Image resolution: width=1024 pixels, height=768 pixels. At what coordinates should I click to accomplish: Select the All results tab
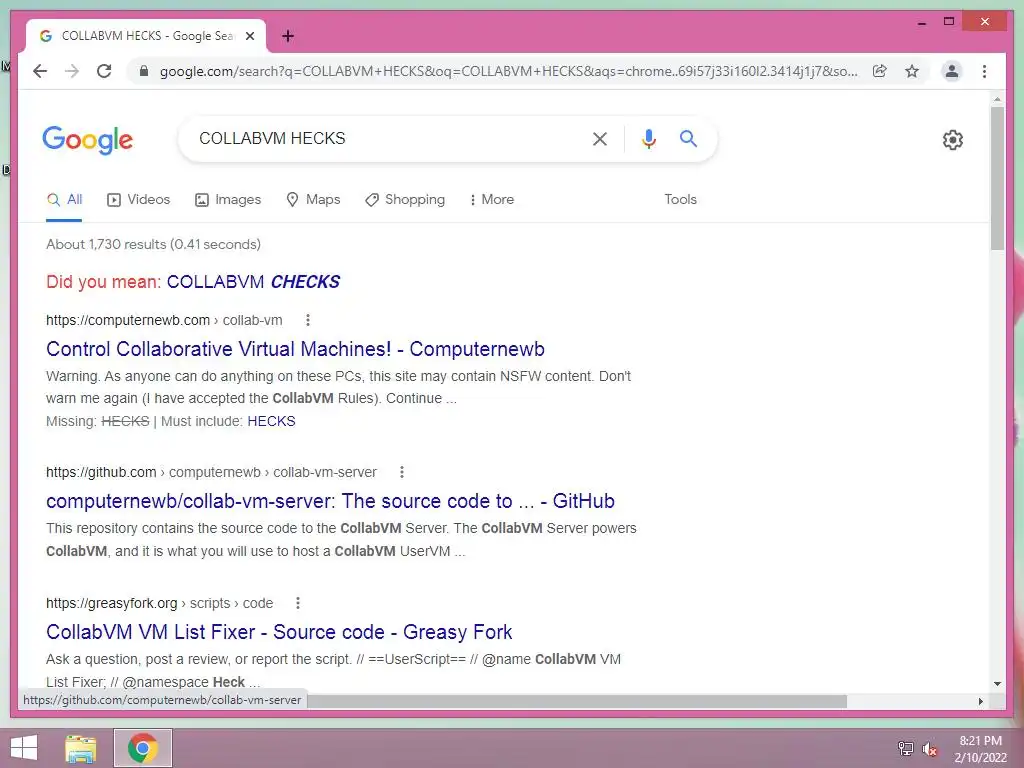(x=65, y=200)
